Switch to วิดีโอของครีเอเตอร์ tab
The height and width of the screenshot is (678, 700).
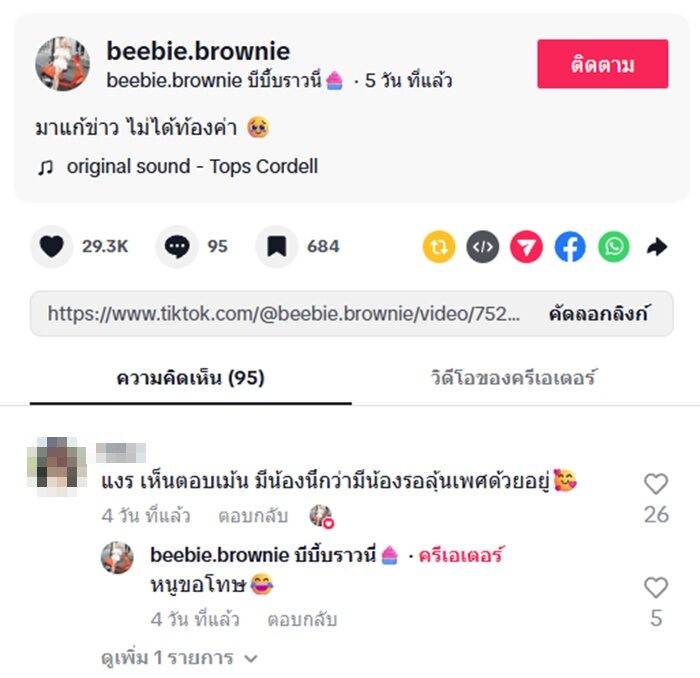(513, 378)
